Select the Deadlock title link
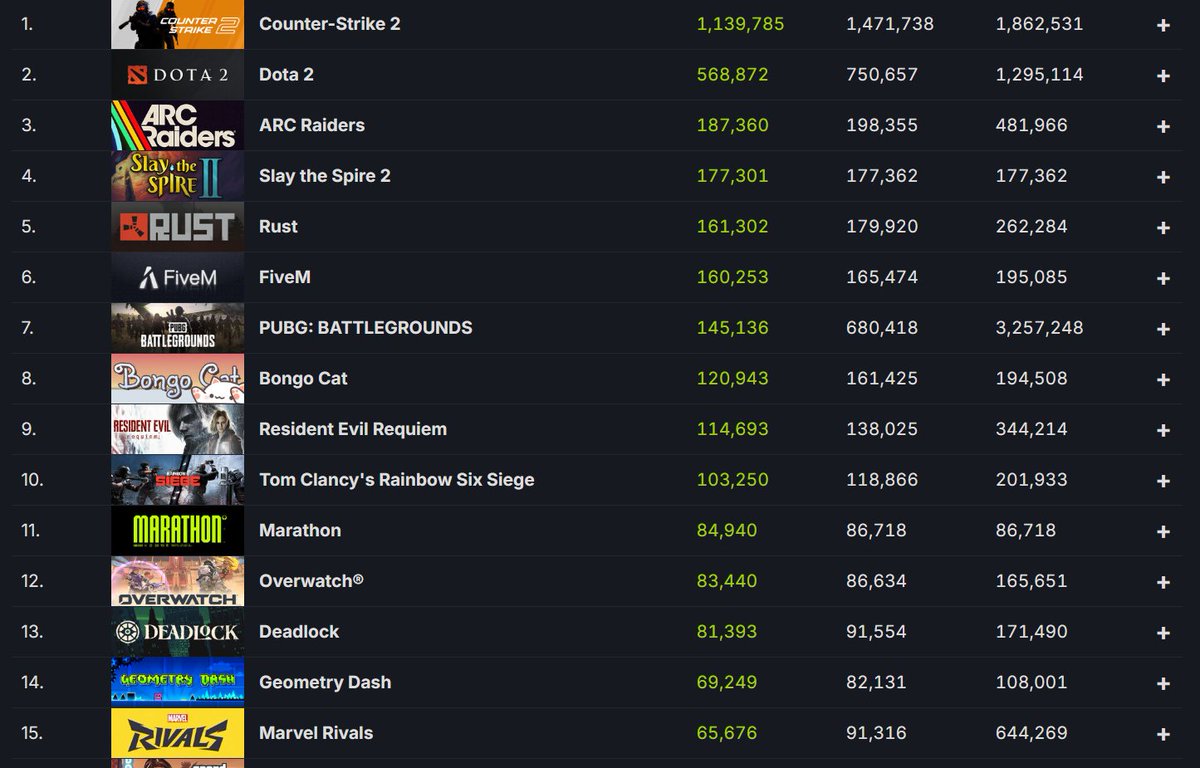The image size is (1200, 768). pos(299,632)
